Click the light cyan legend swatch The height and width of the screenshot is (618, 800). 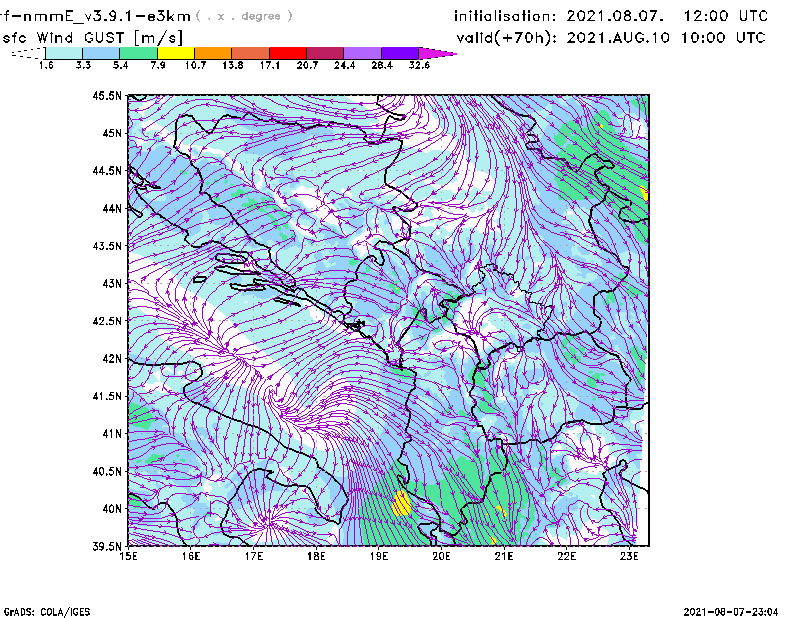[64, 53]
